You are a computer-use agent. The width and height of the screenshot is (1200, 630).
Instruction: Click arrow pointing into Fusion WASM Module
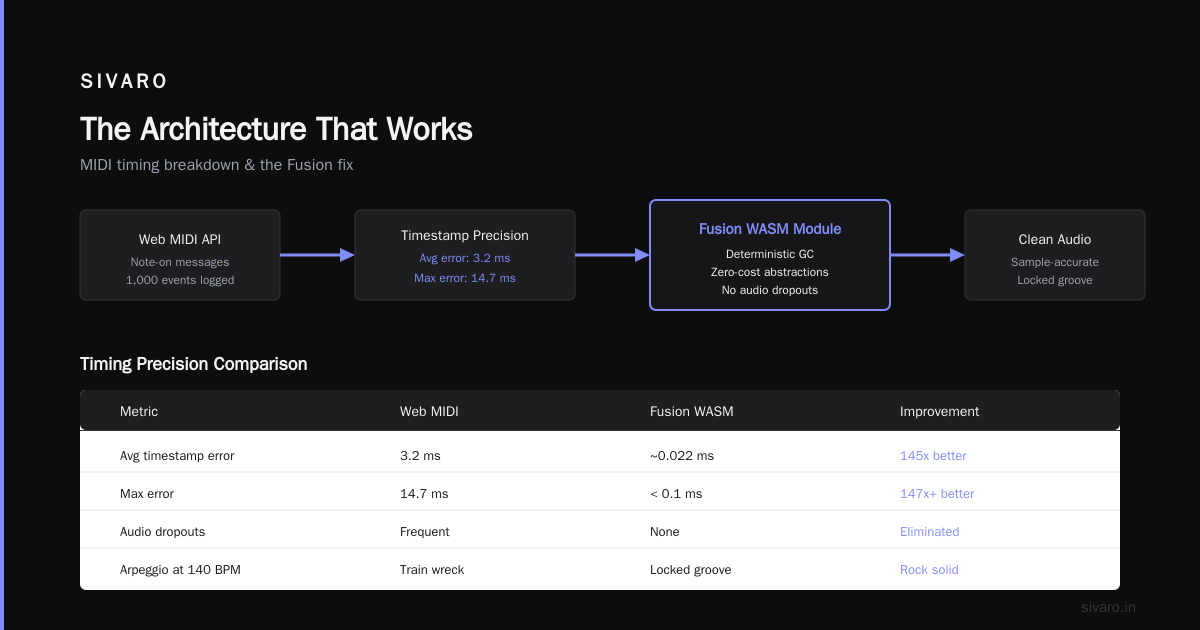click(612, 255)
